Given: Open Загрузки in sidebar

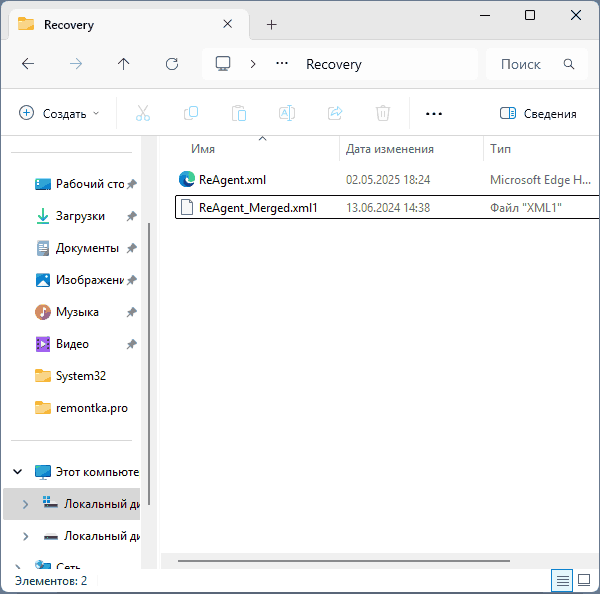Looking at the screenshot, I should click(x=70, y=216).
